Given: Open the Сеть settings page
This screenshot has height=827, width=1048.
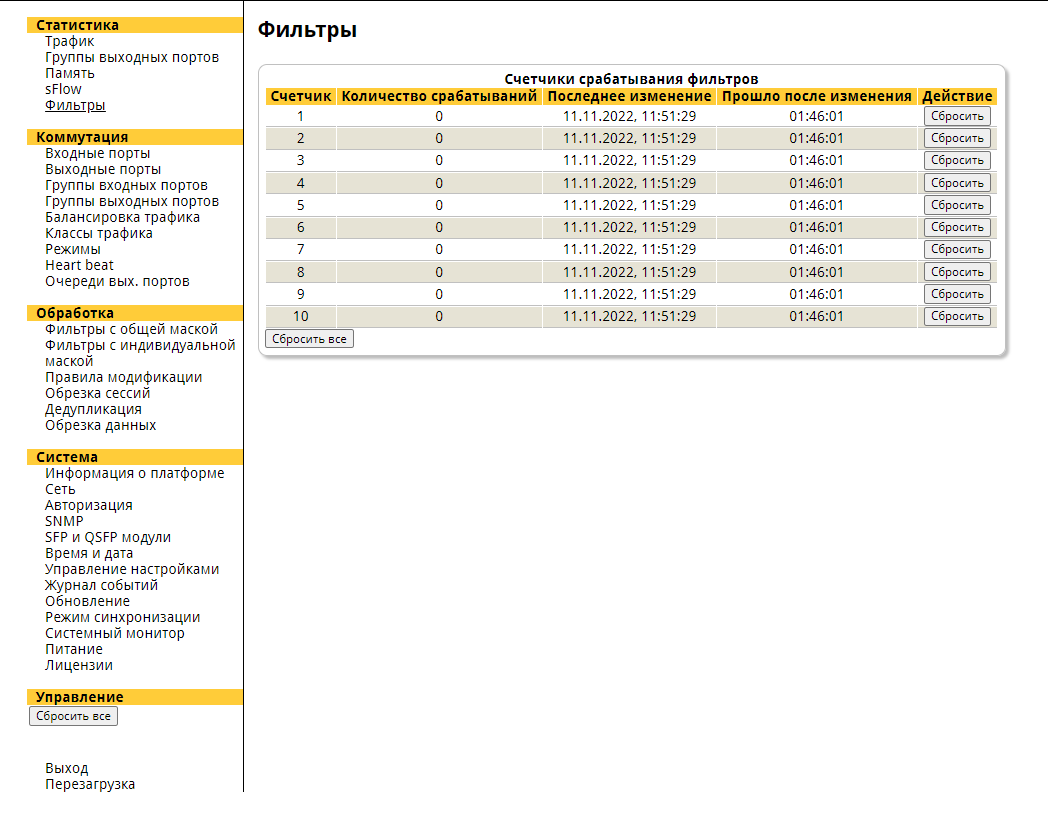Looking at the screenshot, I should (x=60, y=489).
